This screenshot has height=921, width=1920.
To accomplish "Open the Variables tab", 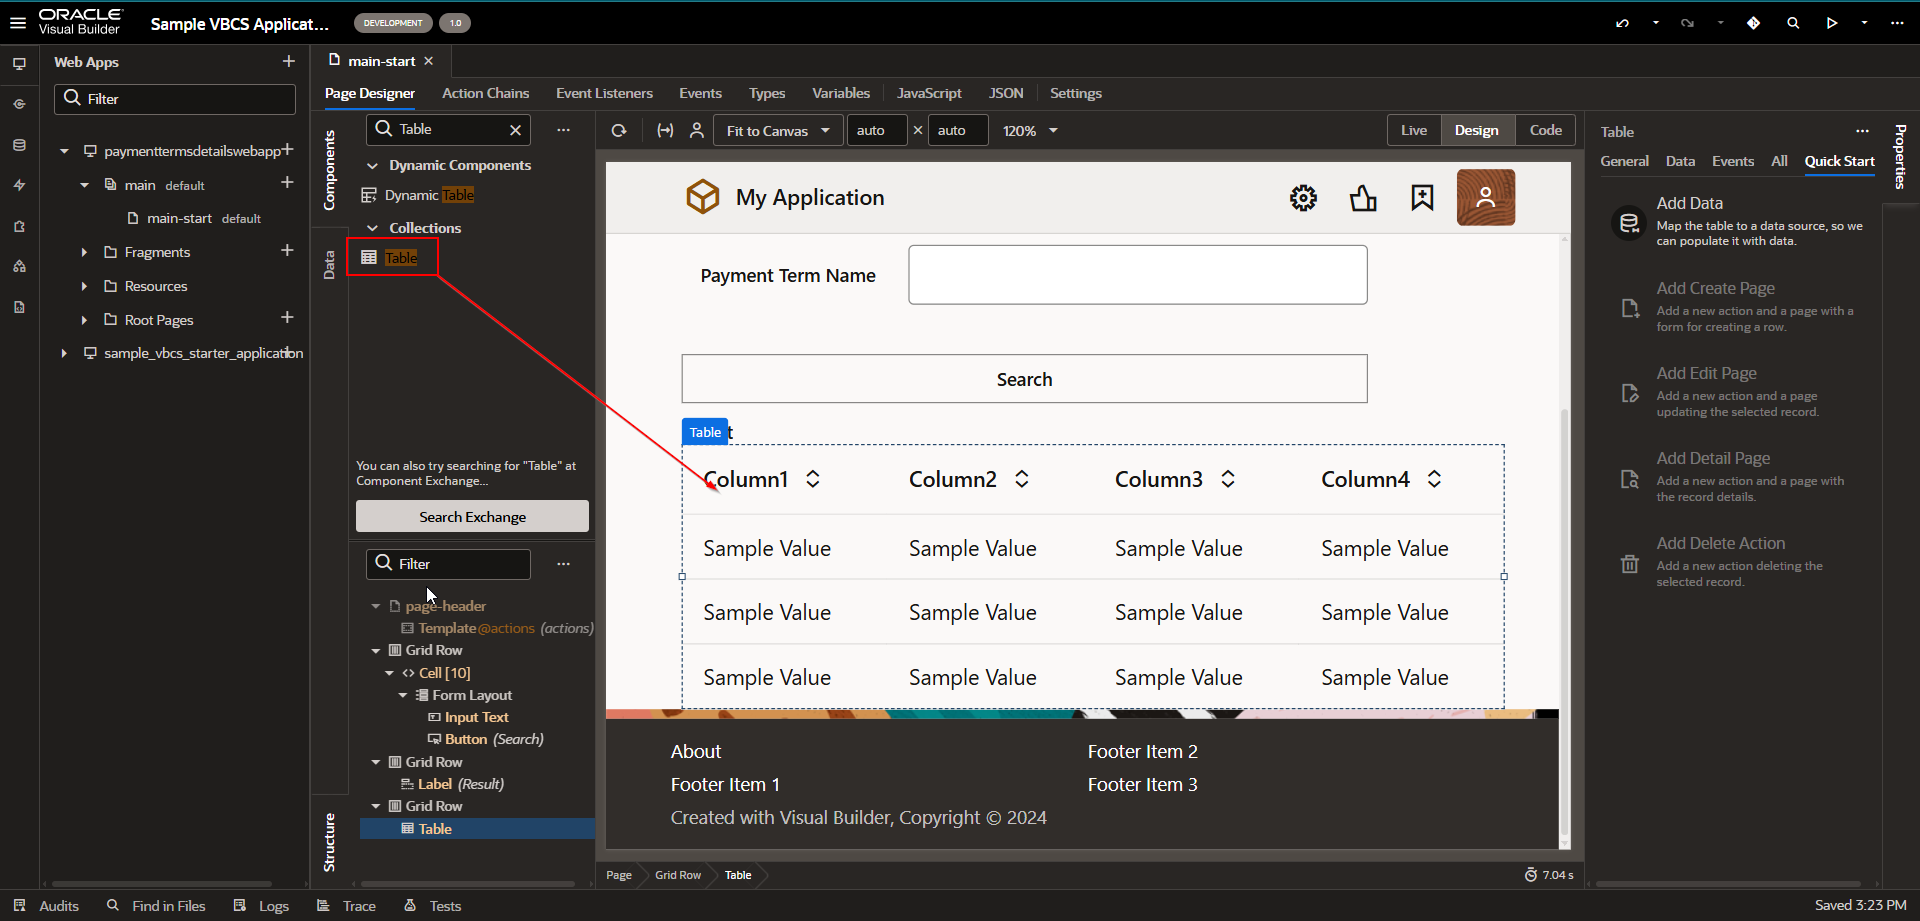I will click(841, 93).
